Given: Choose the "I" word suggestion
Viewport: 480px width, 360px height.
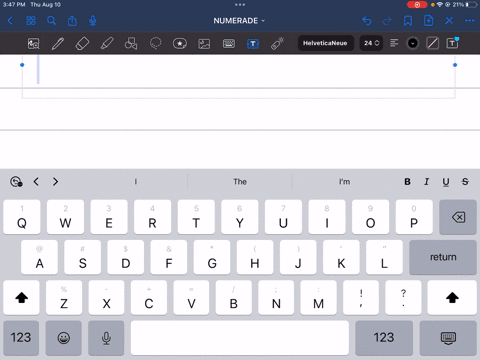Looking at the screenshot, I should (x=135, y=182).
